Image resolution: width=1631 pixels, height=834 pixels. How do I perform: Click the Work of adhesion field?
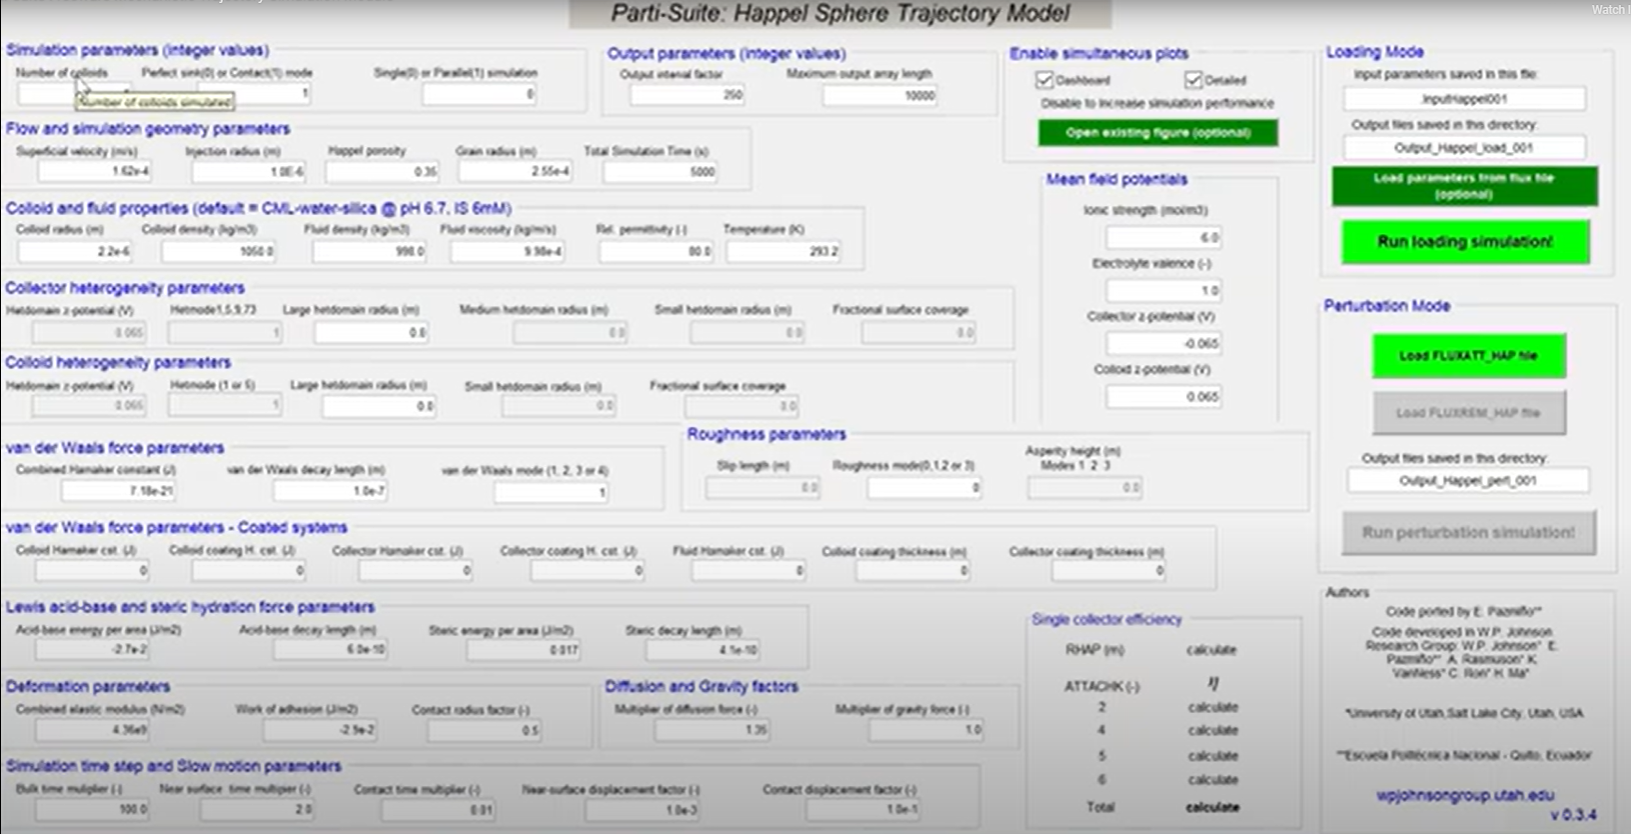[x=321, y=730]
